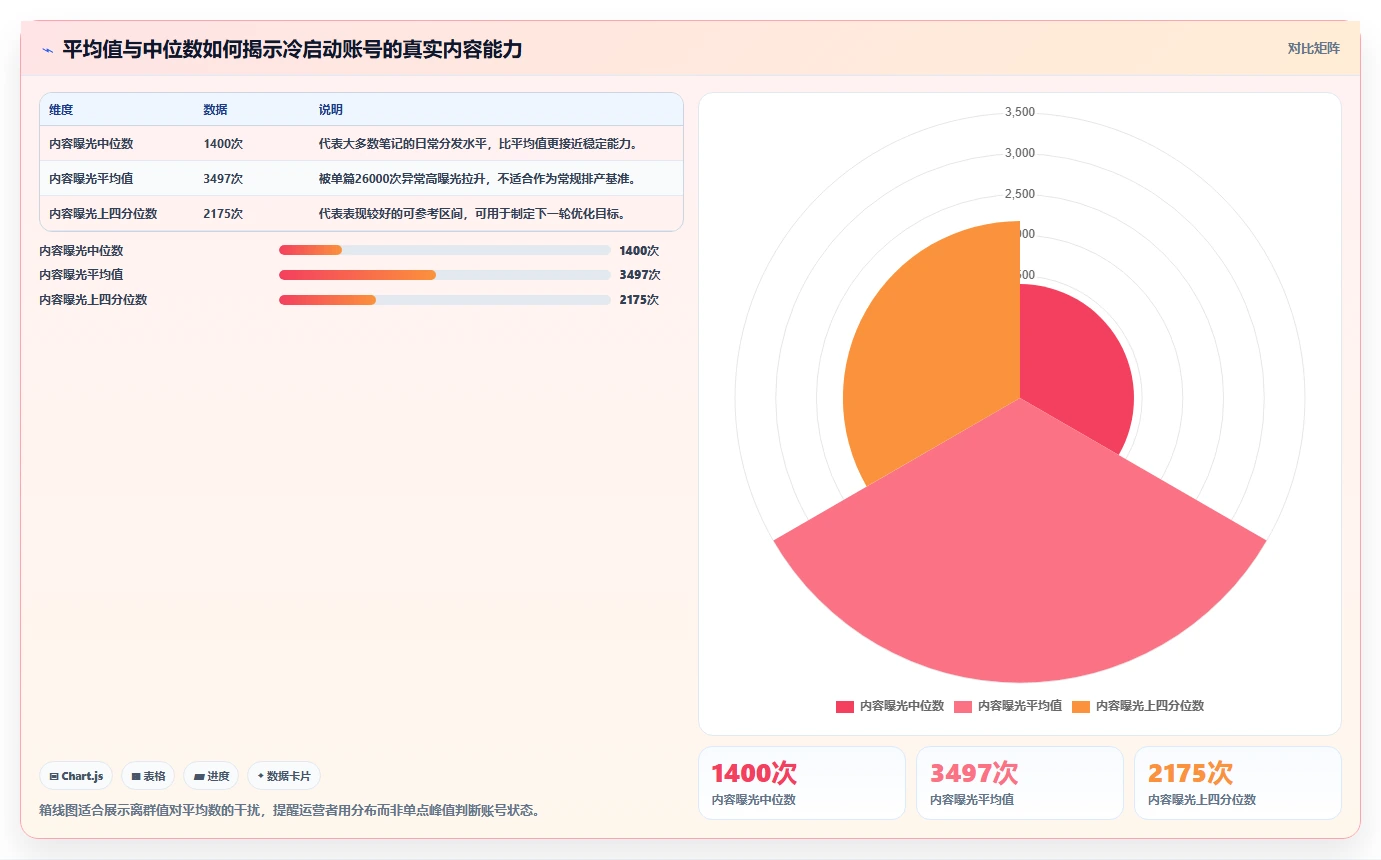
Task: Select the 表格 chip
Action: (x=148, y=776)
